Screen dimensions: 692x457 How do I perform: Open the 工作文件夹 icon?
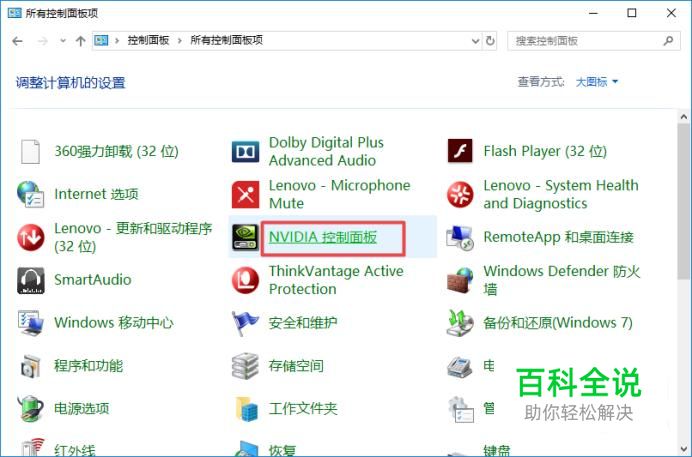(246, 409)
